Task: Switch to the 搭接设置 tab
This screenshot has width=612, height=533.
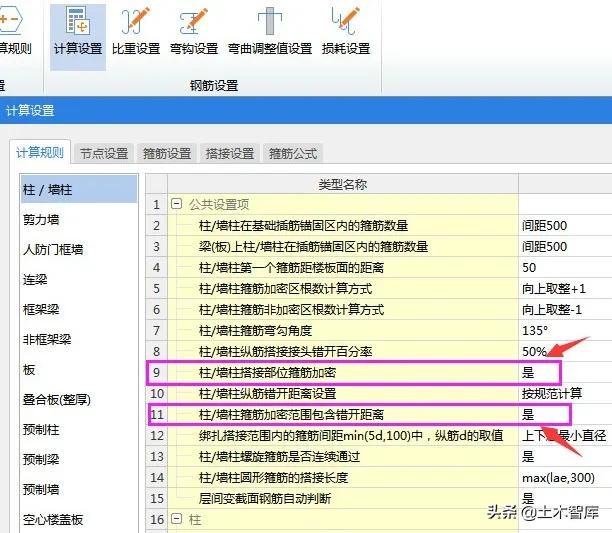Action: click(230, 153)
